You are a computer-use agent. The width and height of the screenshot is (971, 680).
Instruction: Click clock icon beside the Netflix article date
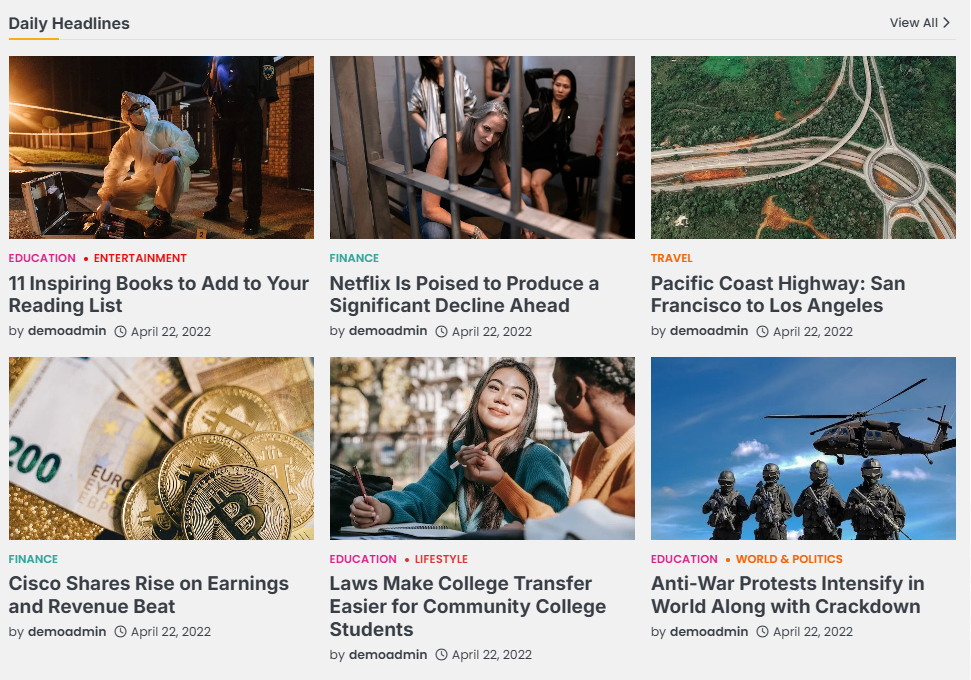[x=442, y=331]
